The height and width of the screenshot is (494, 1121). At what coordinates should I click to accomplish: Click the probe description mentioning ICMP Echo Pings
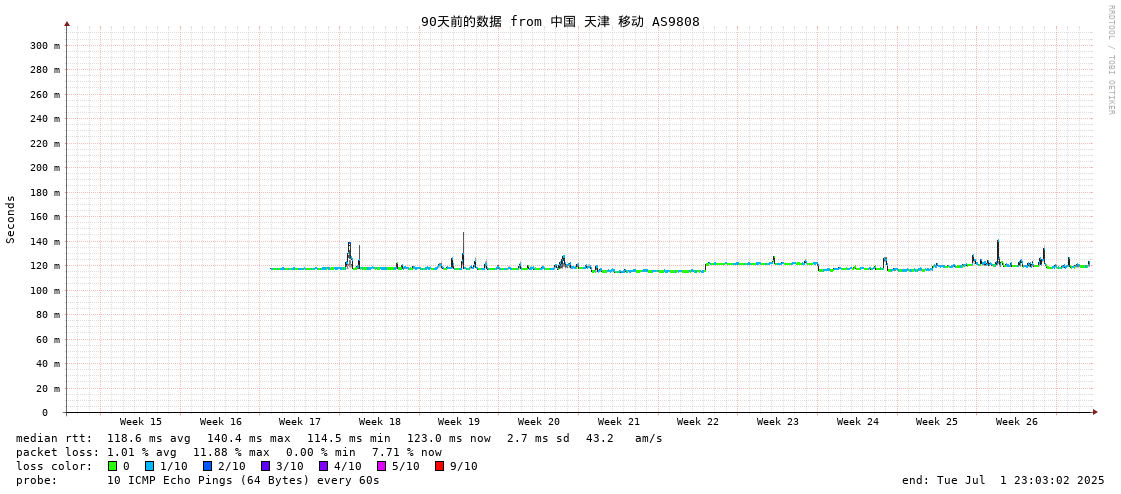tap(244, 480)
